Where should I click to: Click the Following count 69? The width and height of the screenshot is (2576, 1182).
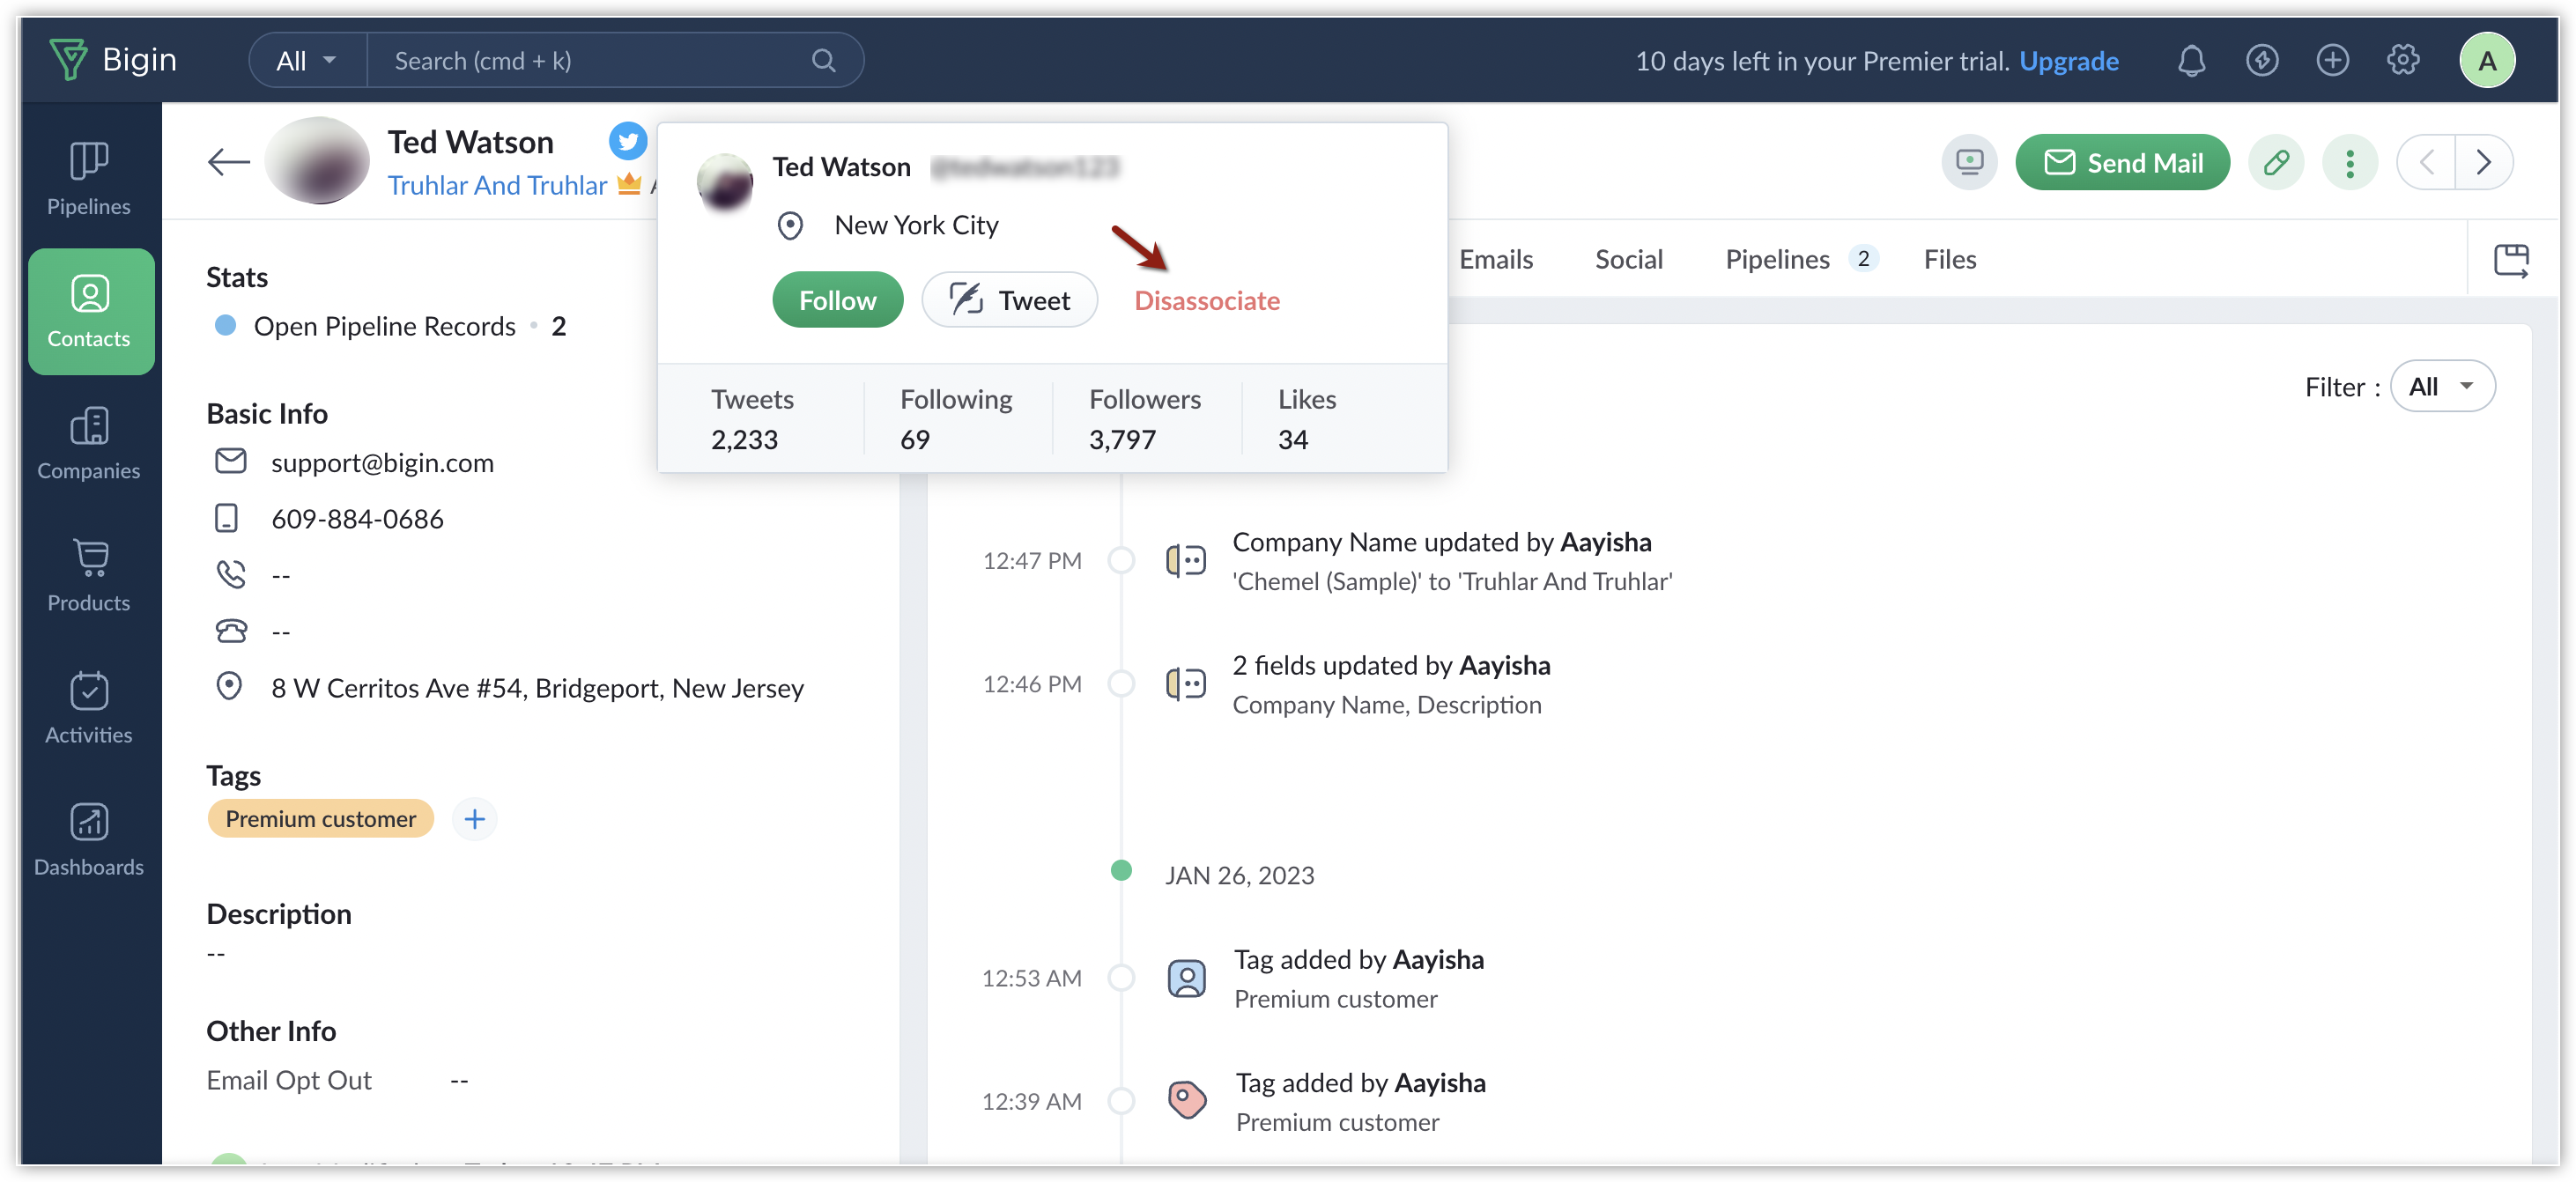tap(915, 439)
